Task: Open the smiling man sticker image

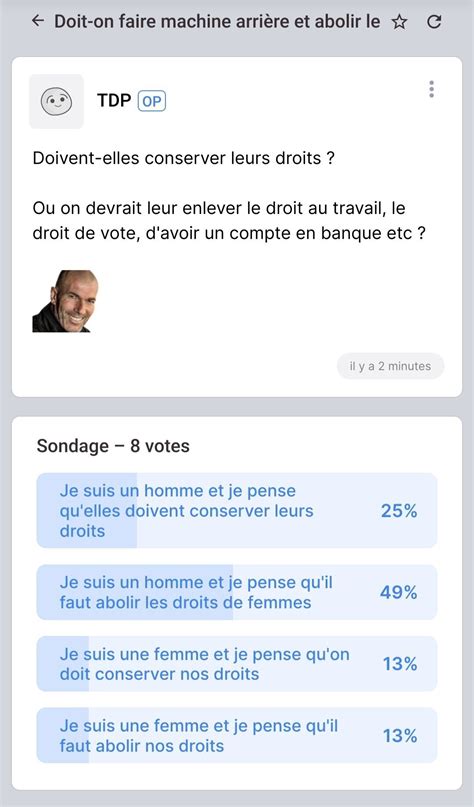Action: (x=65, y=301)
